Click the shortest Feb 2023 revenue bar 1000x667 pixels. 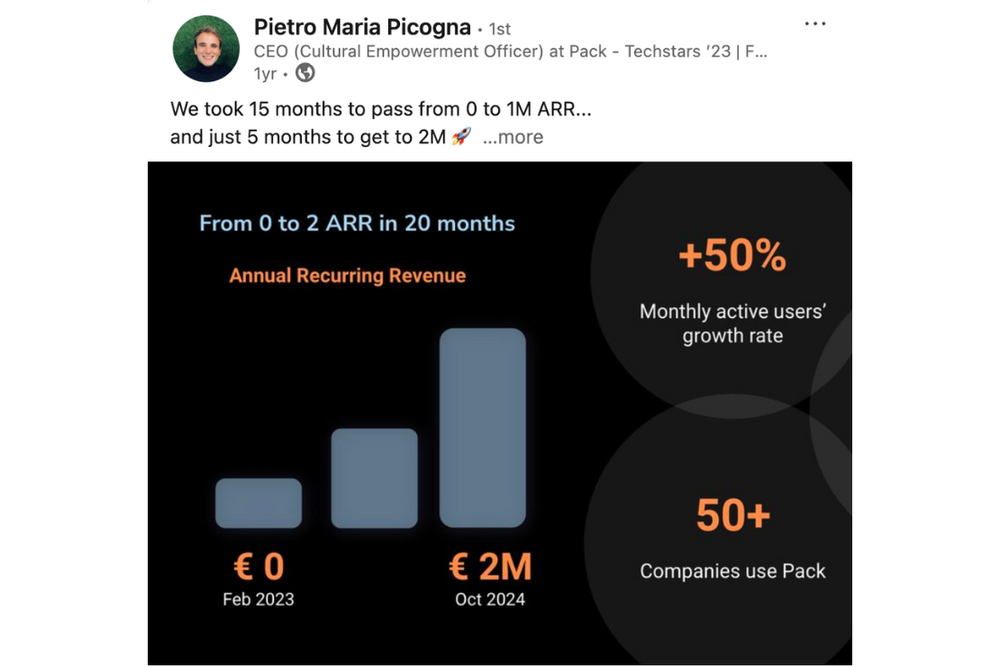258,503
